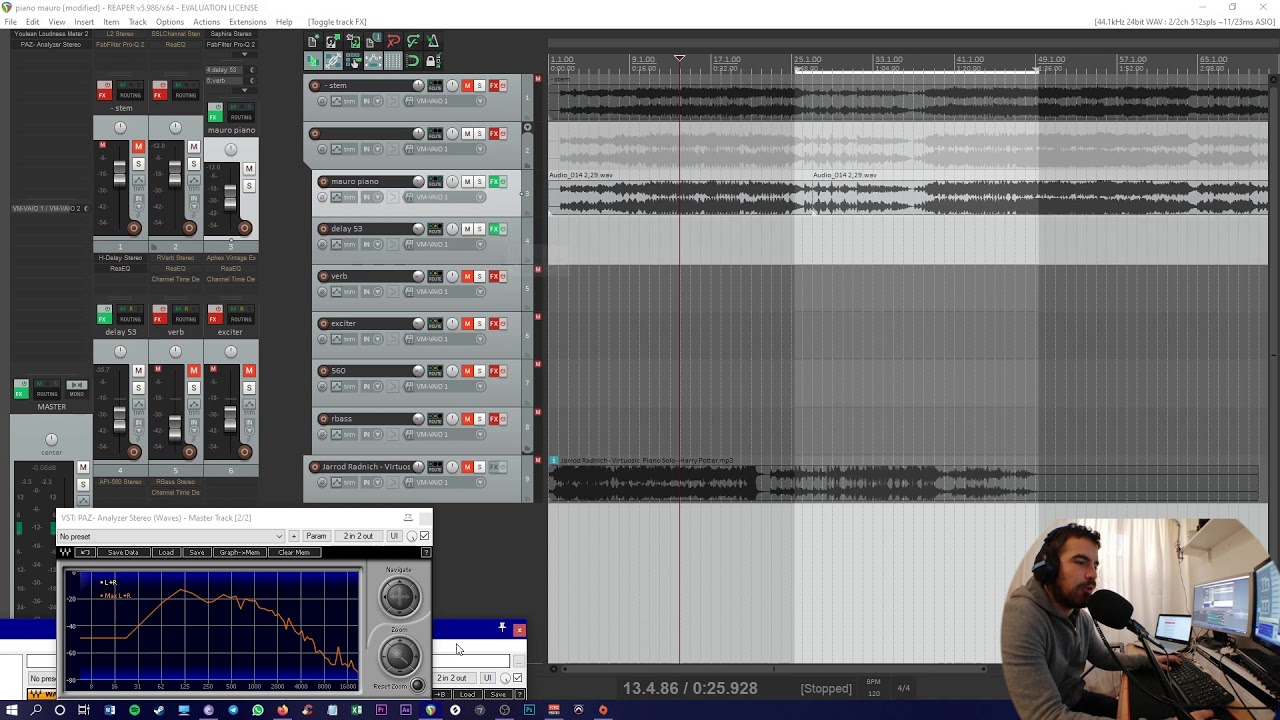The image size is (1280, 720).
Task: Click Param button in PAZ window
Action: coord(316,536)
